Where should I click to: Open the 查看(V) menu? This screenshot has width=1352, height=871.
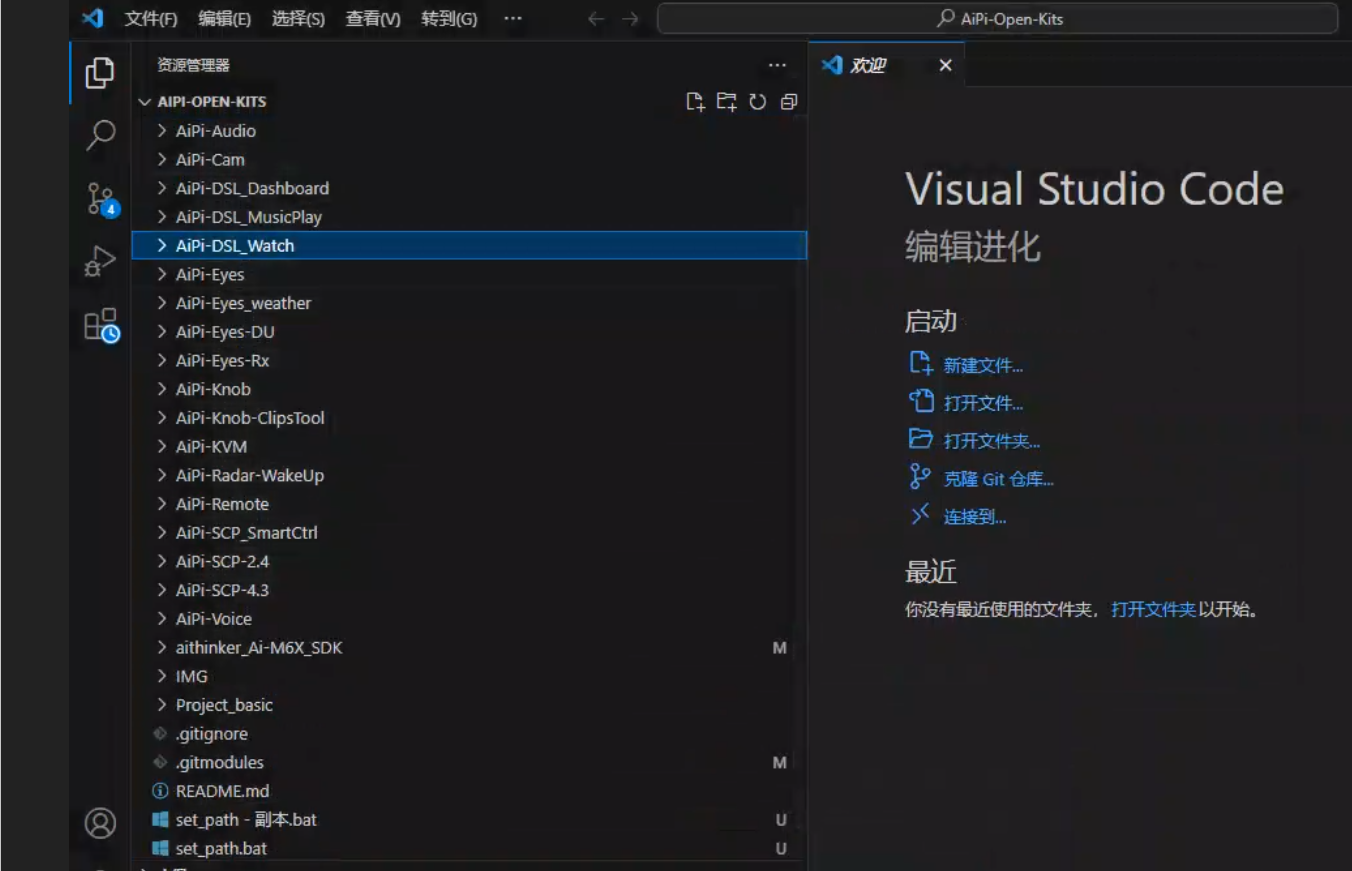(373, 19)
